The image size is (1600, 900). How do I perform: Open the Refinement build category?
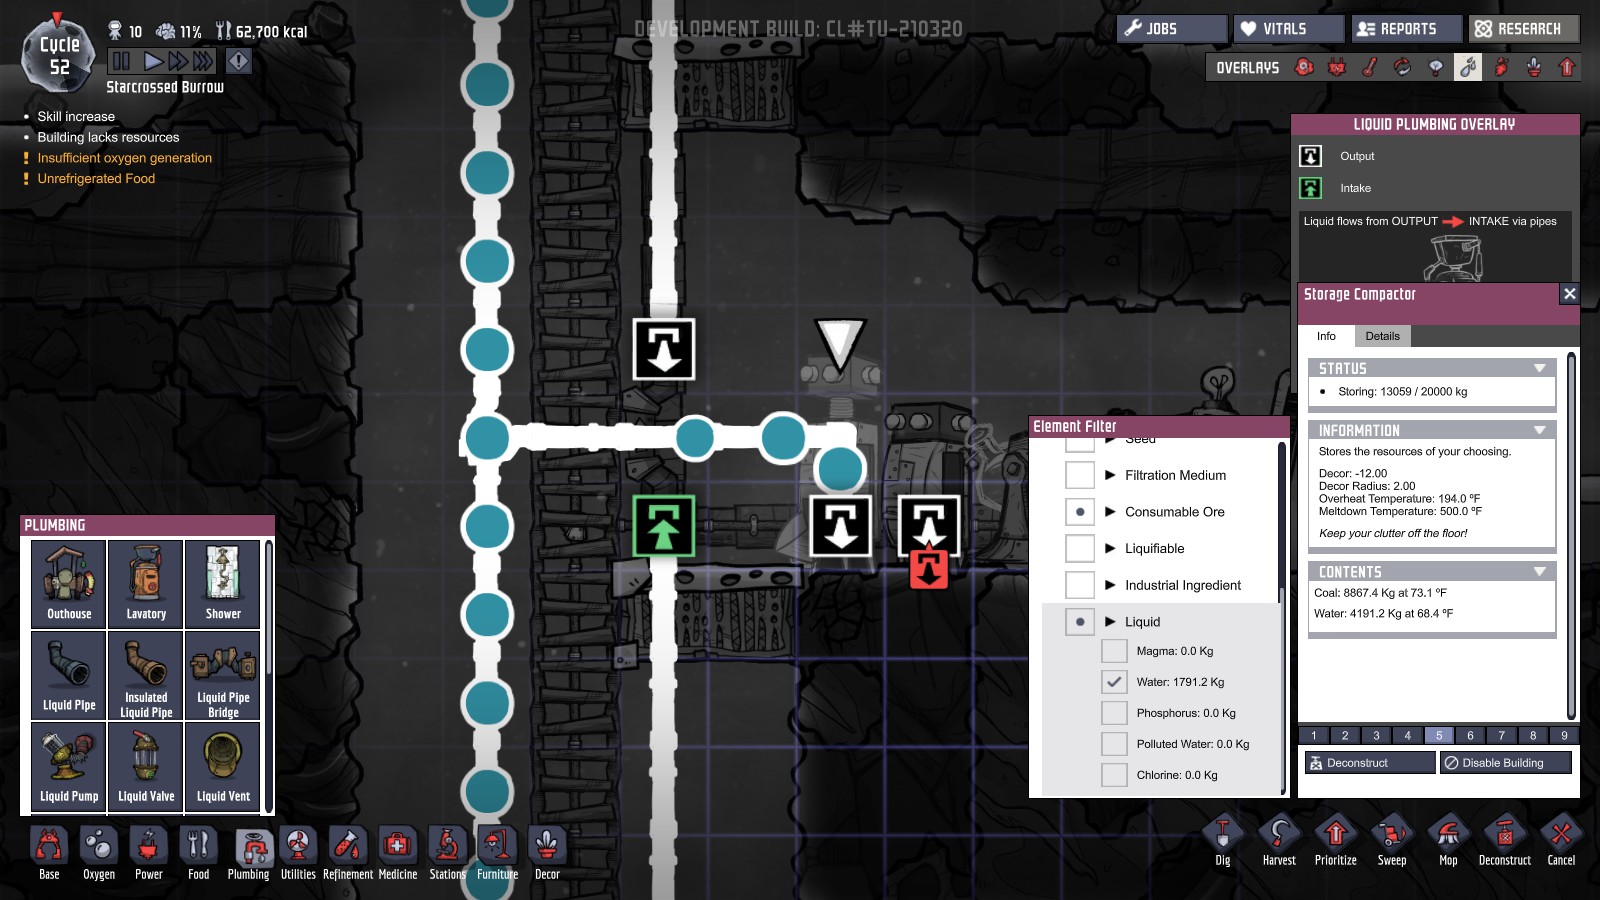[x=348, y=853]
